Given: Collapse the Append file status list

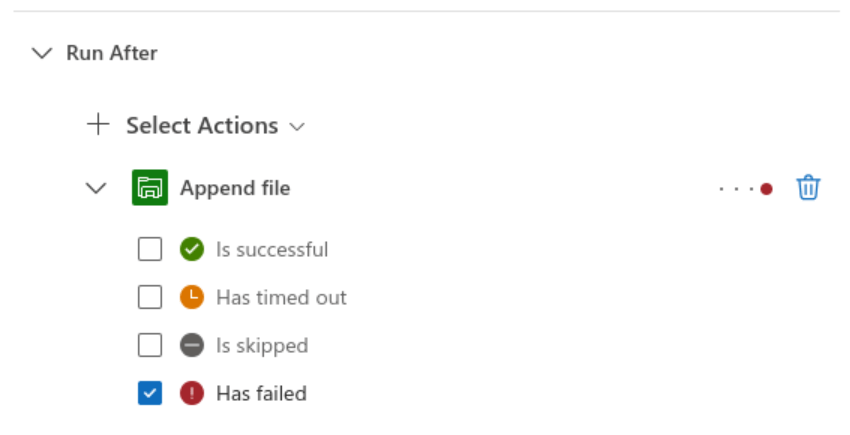Looking at the screenshot, I should [97, 188].
